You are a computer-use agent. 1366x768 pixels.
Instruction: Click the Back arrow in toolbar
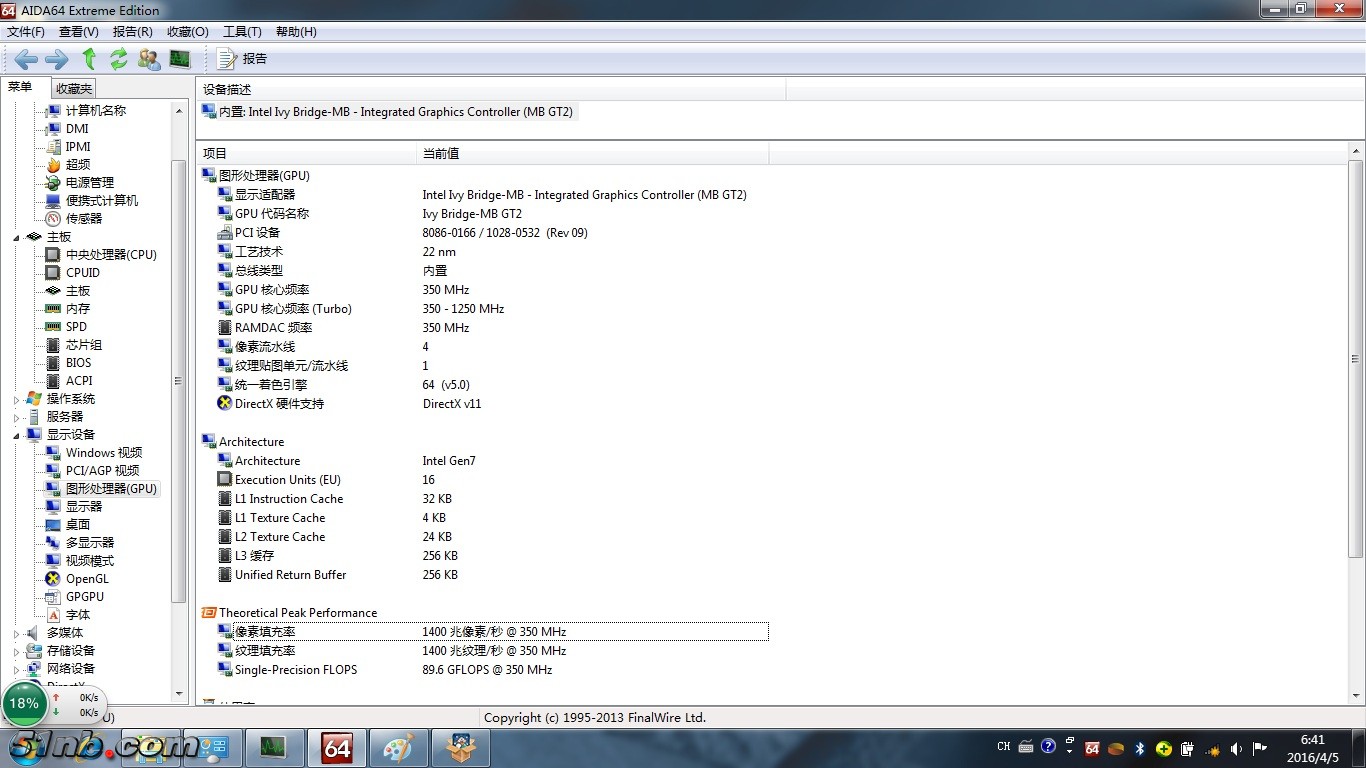(26, 59)
